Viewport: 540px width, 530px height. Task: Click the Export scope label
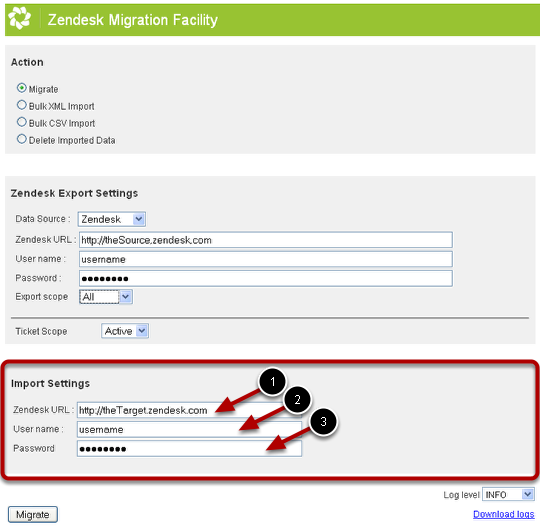(x=42, y=297)
